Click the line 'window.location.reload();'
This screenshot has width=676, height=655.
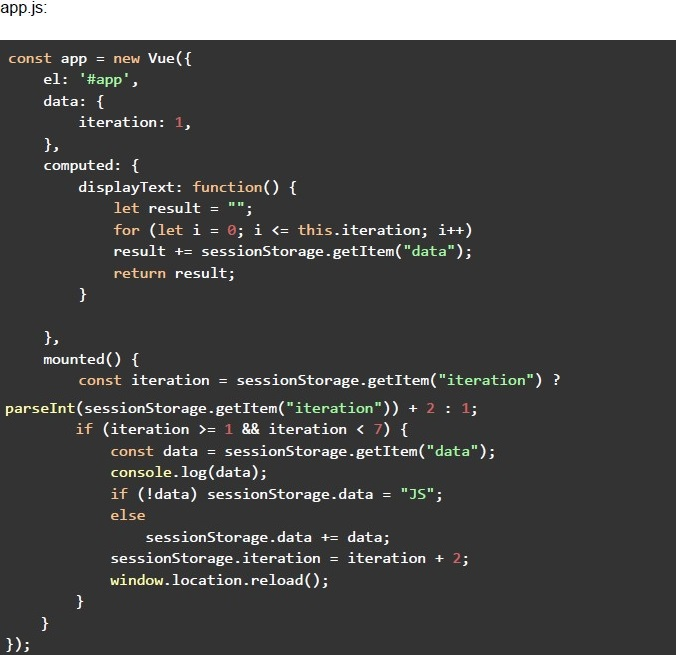point(219,580)
